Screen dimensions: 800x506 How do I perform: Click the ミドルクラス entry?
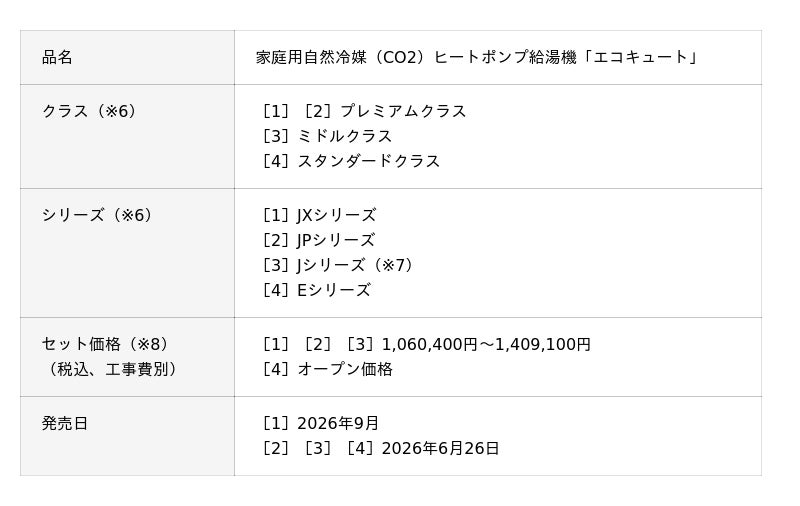344,136
